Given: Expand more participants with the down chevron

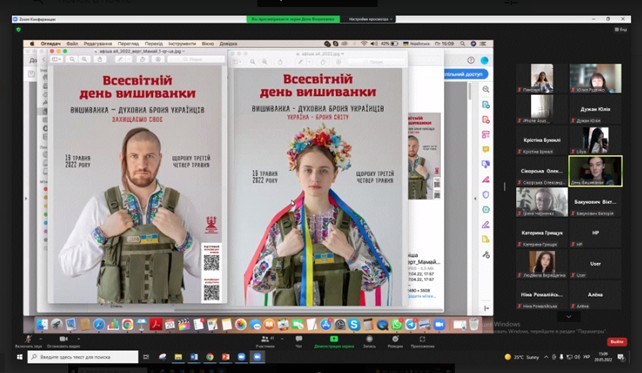Looking at the screenshot, I should click(568, 316).
